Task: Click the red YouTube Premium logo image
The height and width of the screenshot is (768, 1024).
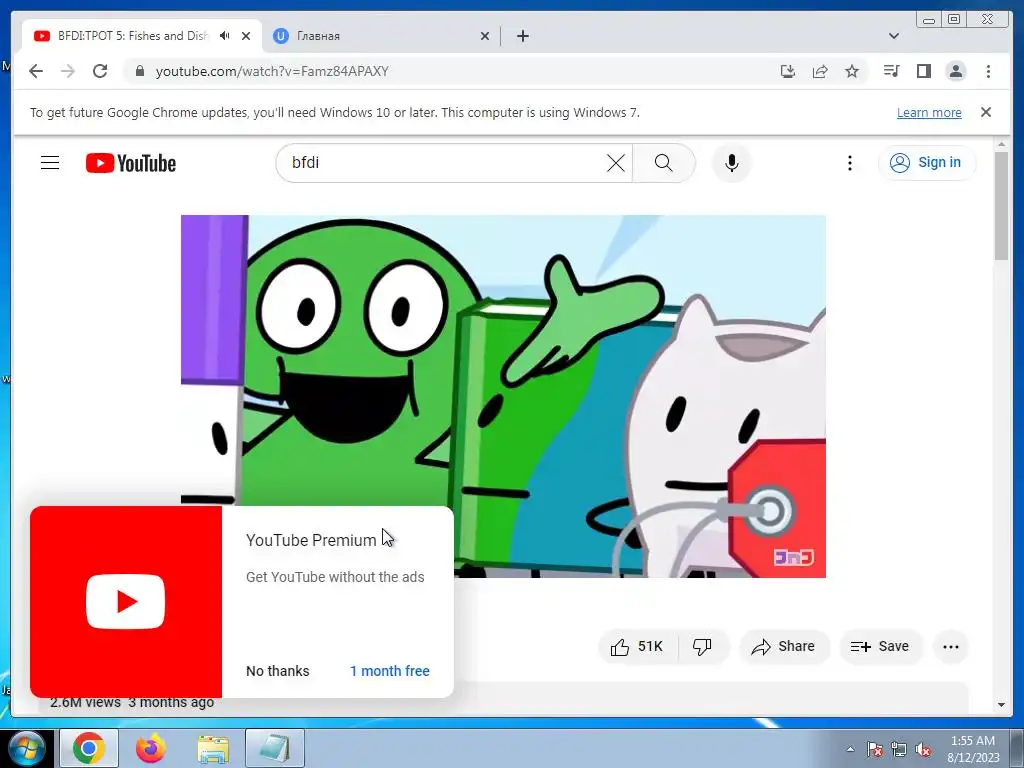Action: coord(126,601)
